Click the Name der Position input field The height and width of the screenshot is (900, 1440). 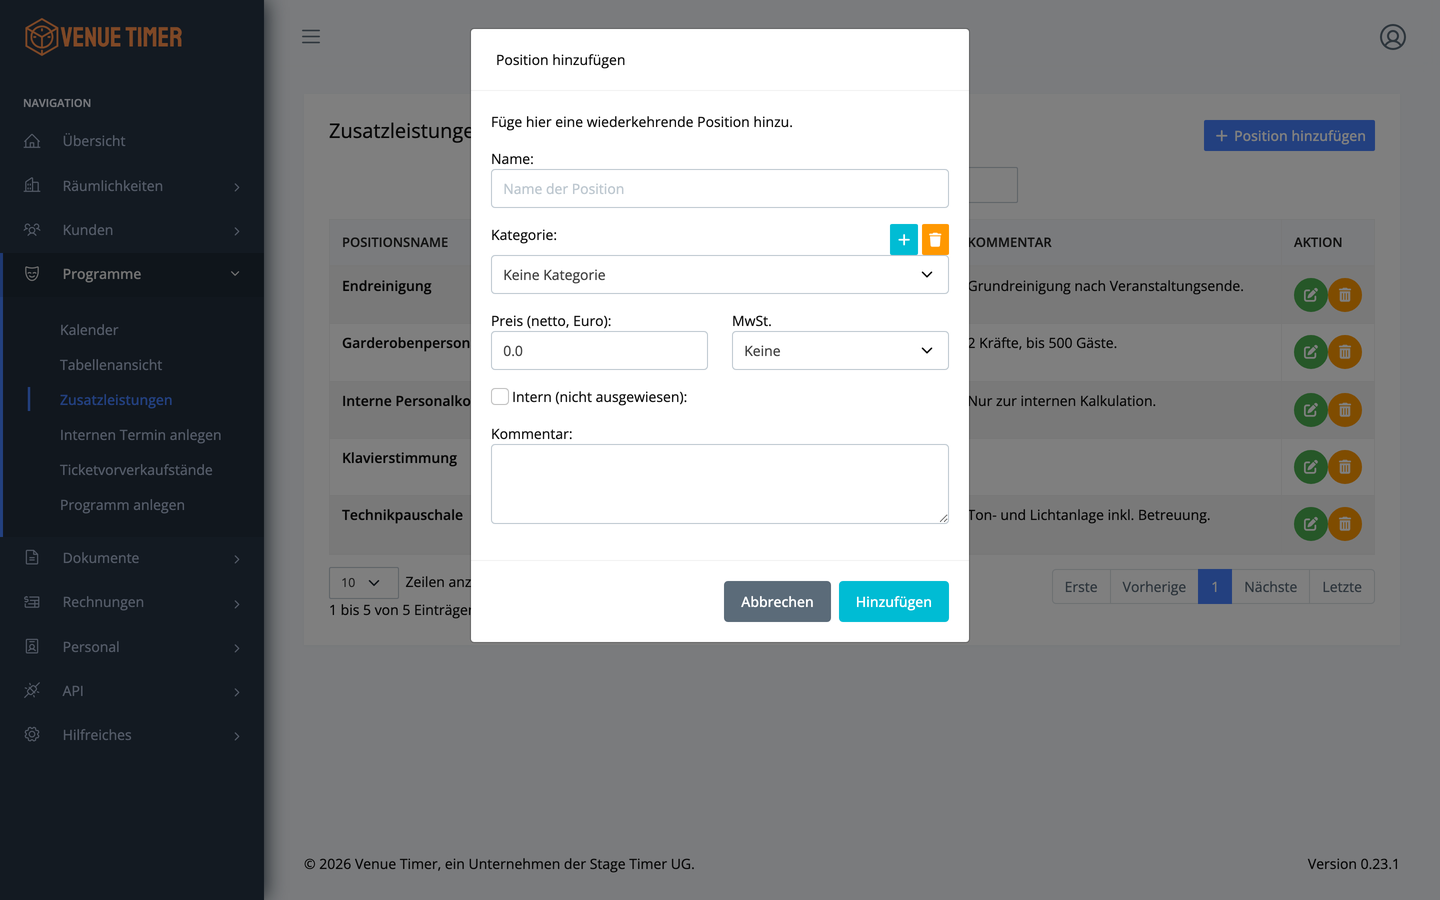click(720, 189)
